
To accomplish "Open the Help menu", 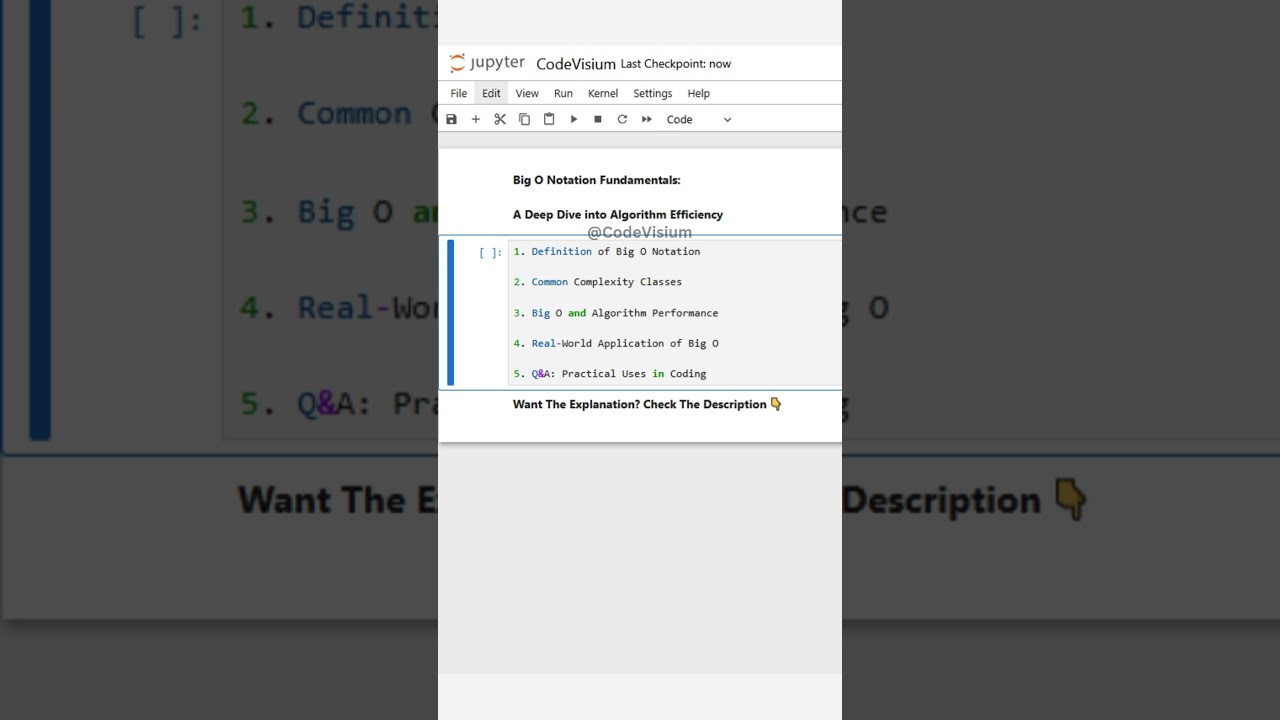I will coord(698,93).
